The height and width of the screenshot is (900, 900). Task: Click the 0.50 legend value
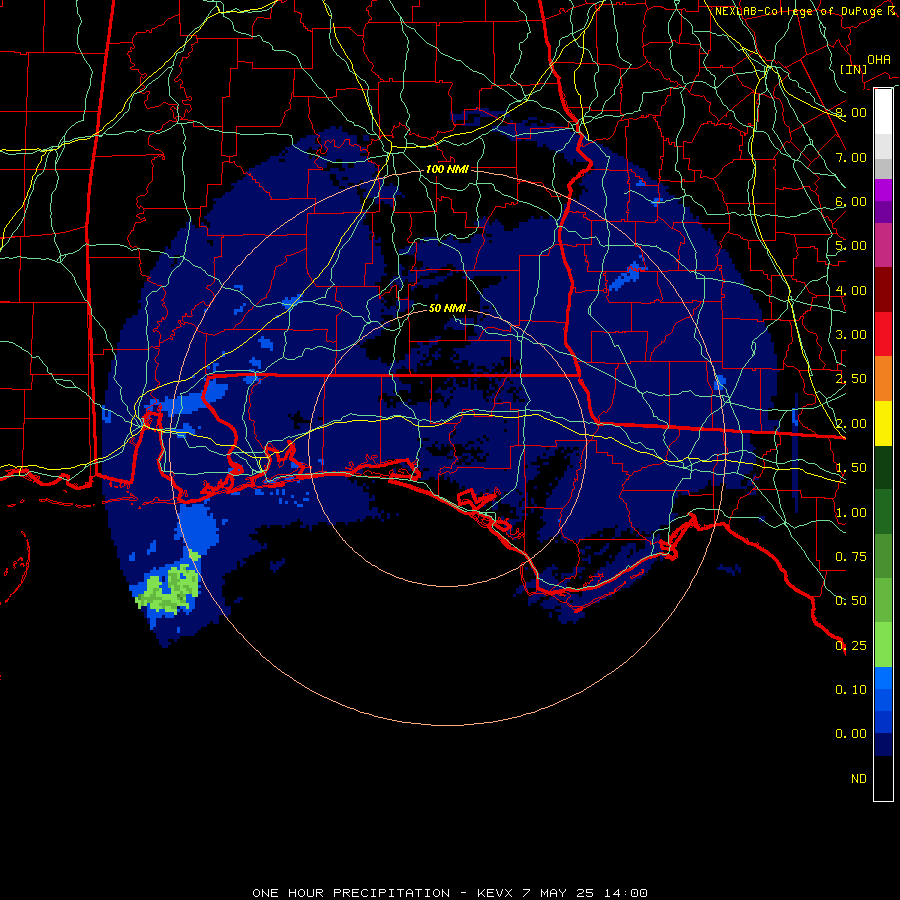[x=851, y=601]
